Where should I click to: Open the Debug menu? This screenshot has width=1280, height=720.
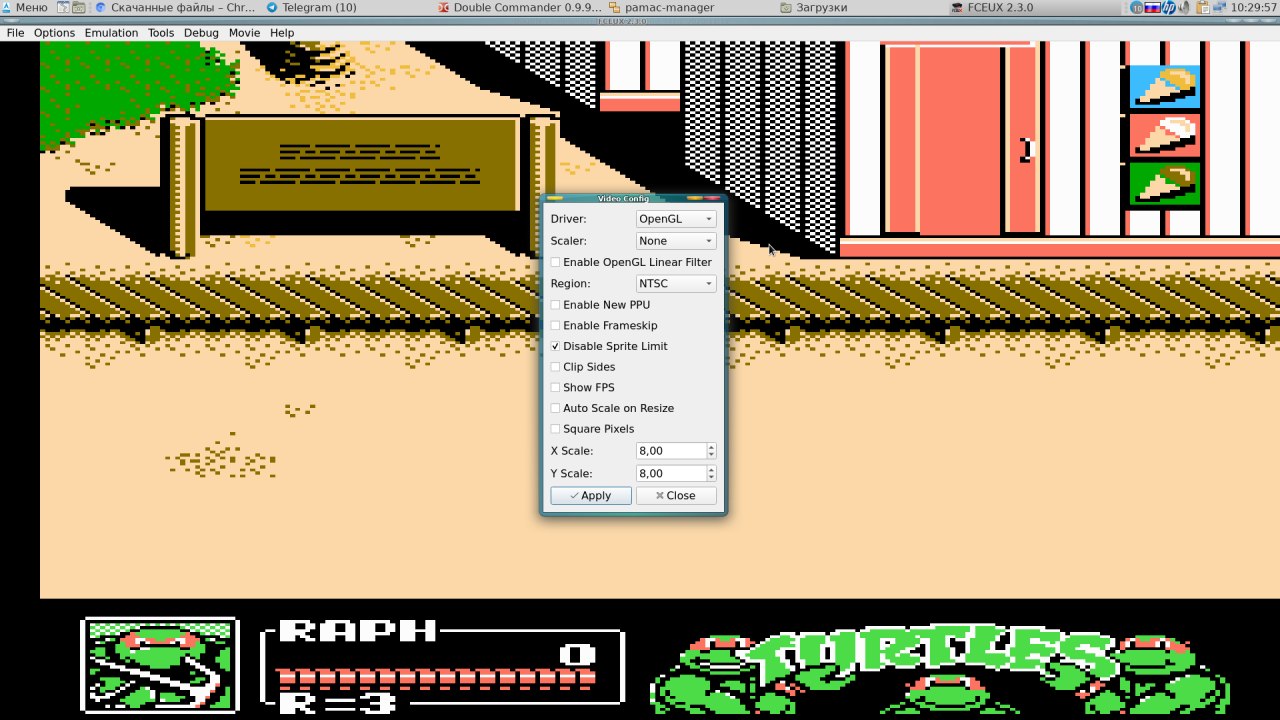pyautogui.click(x=201, y=33)
